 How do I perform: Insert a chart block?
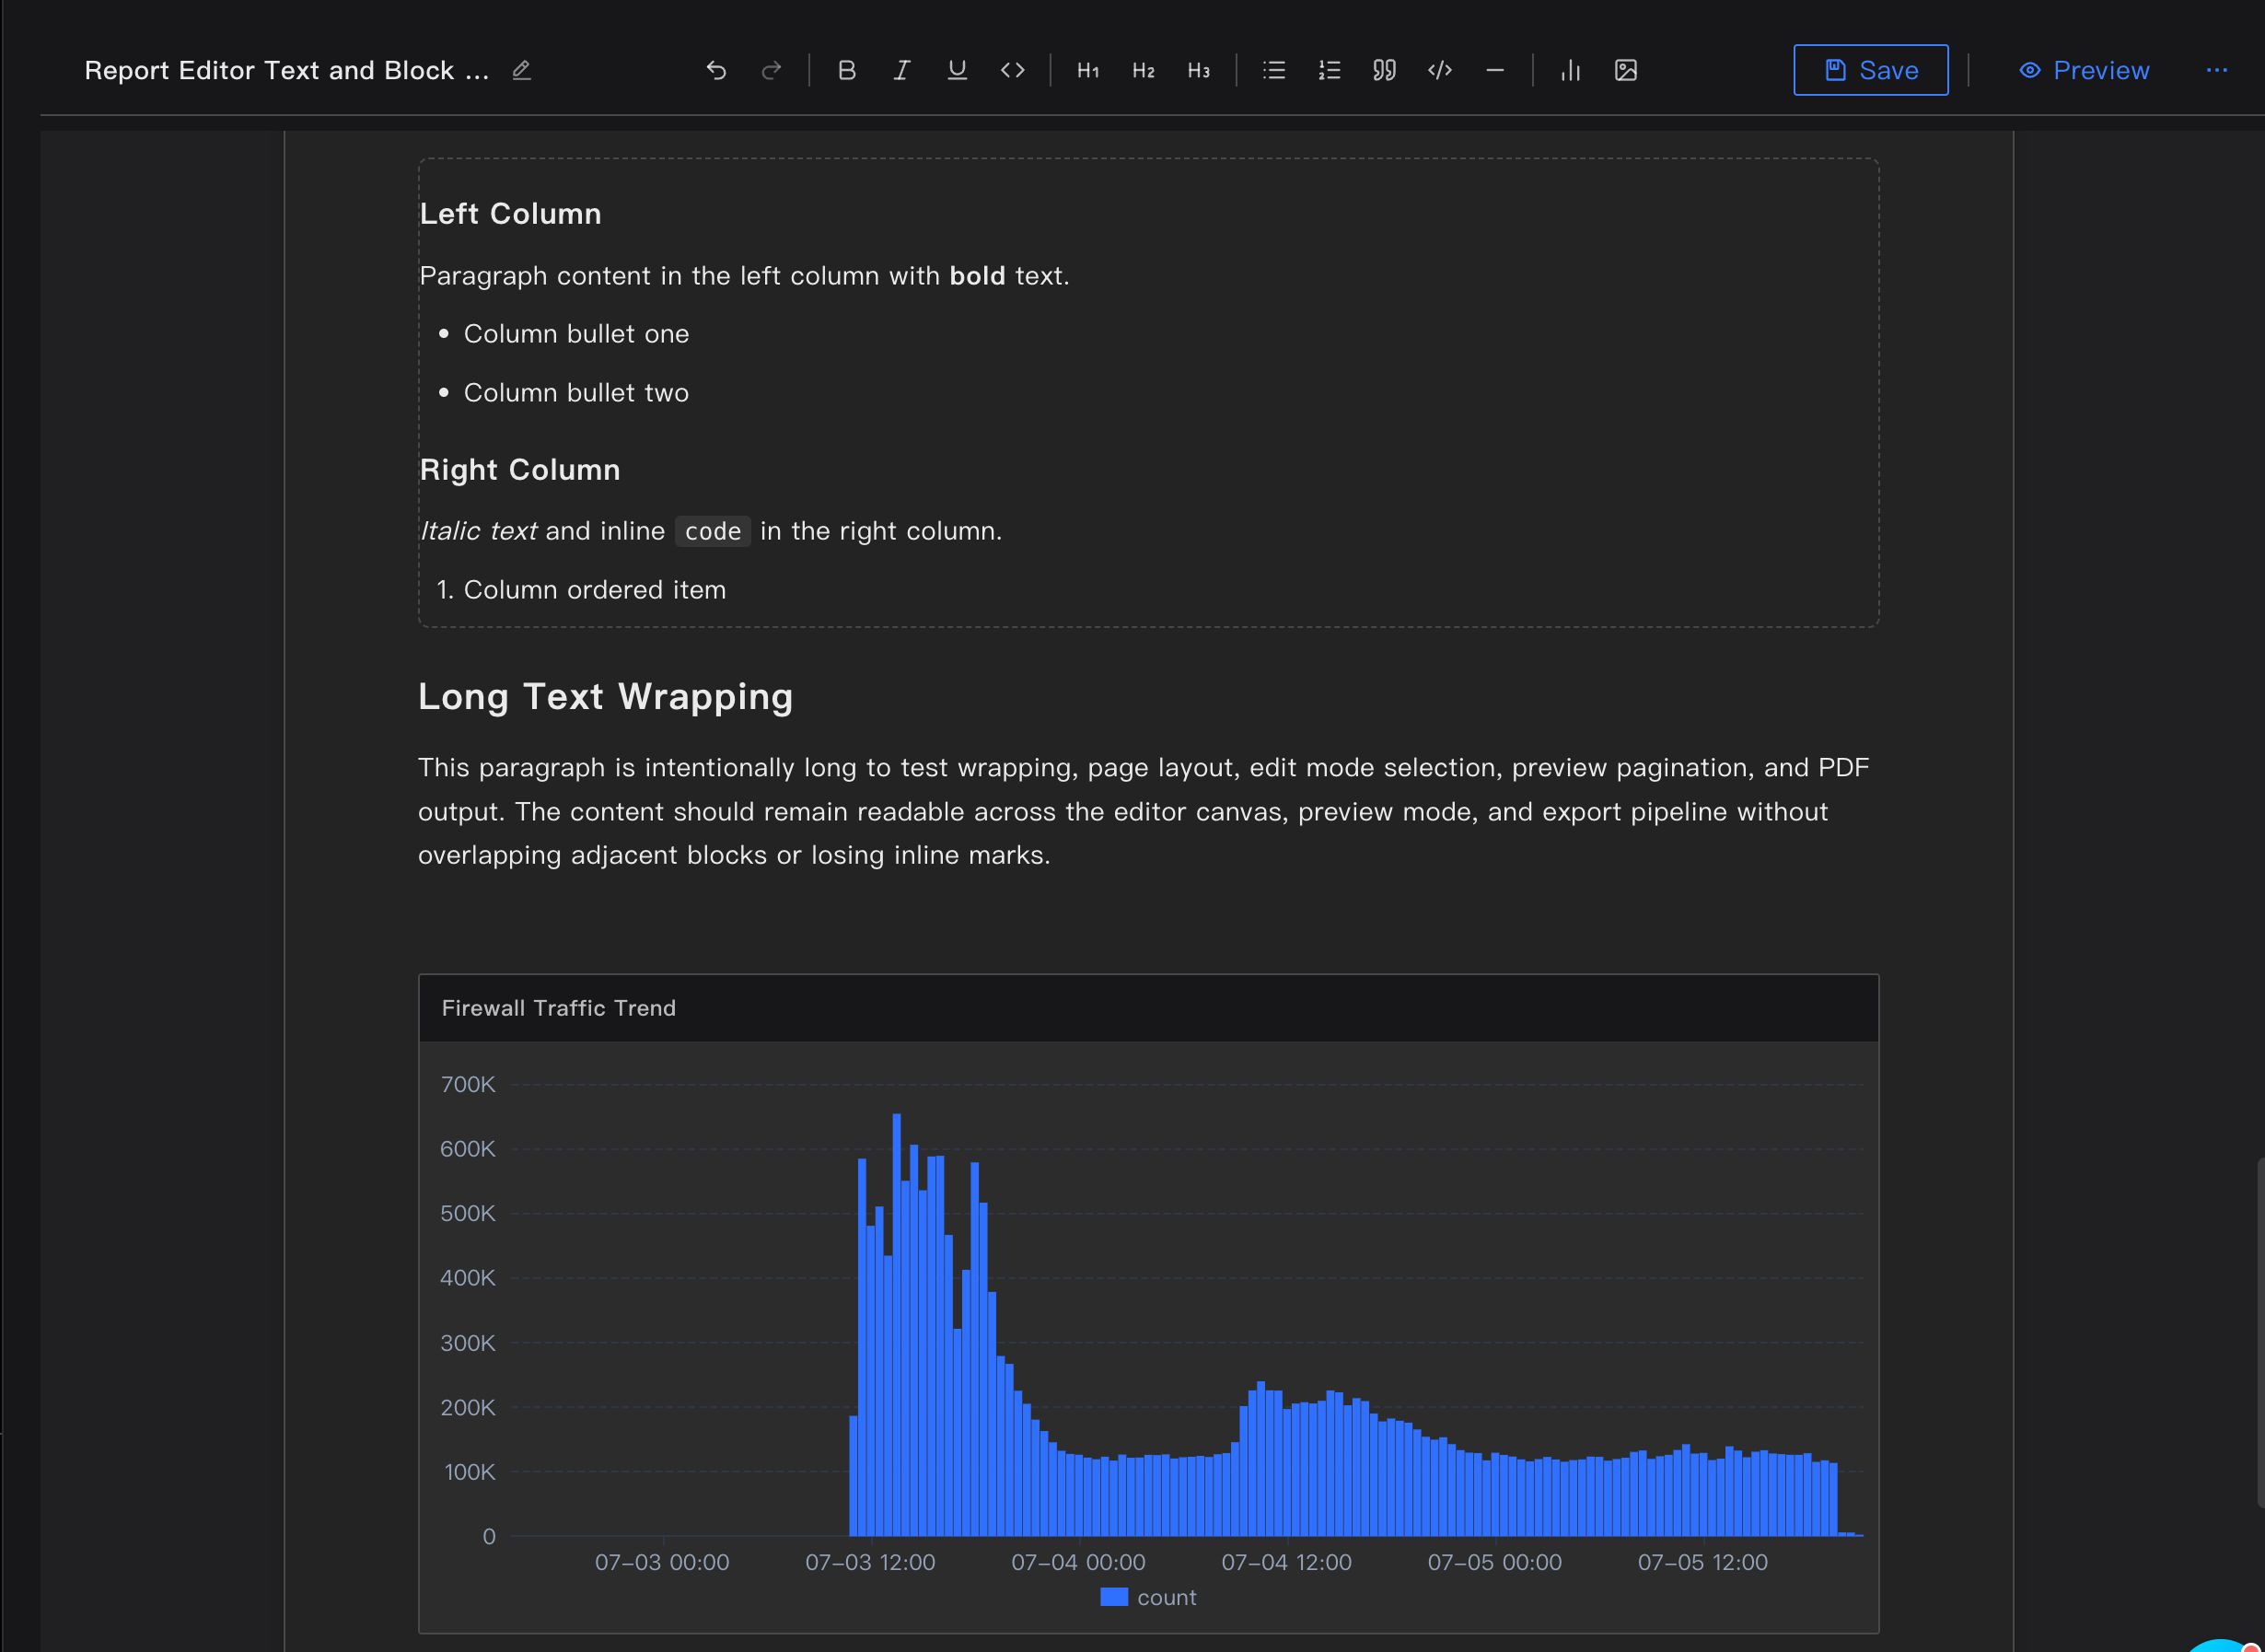(1571, 70)
